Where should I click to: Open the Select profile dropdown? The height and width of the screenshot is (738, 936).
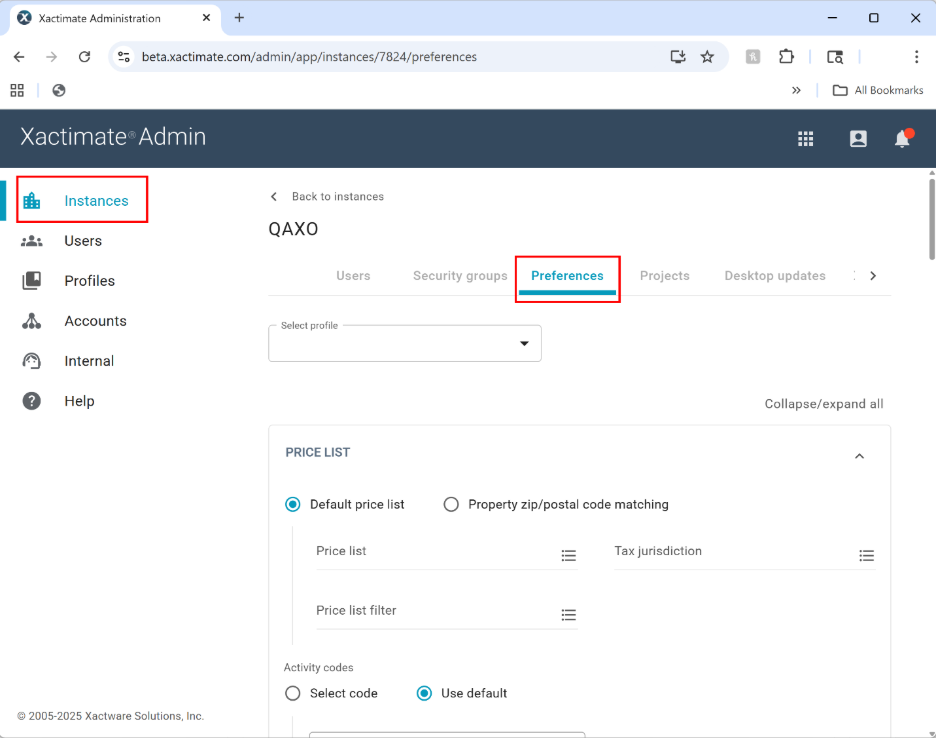coord(405,343)
